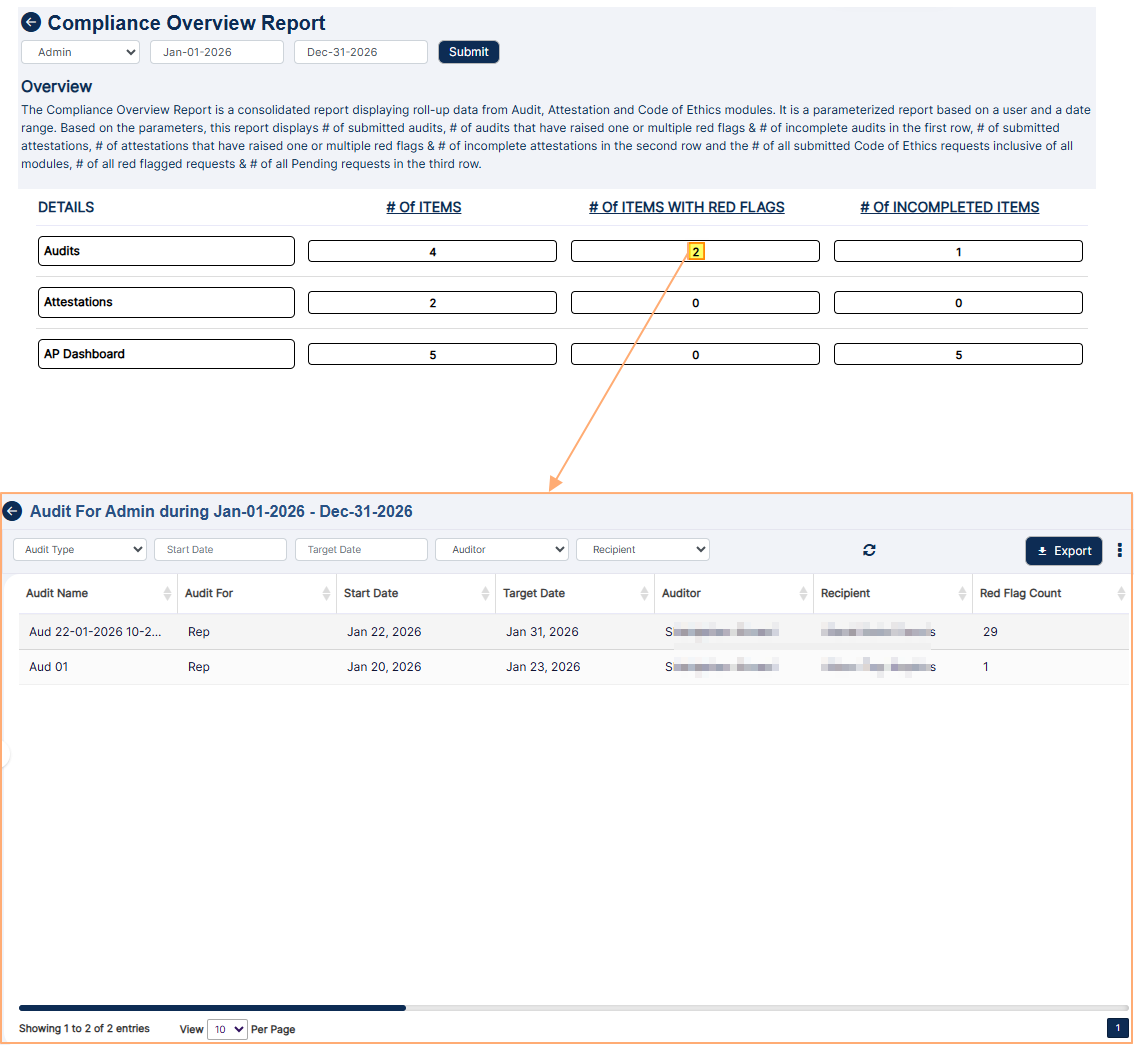Open the Admin user dropdown
The width and height of the screenshot is (1134, 1045).
click(x=80, y=52)
